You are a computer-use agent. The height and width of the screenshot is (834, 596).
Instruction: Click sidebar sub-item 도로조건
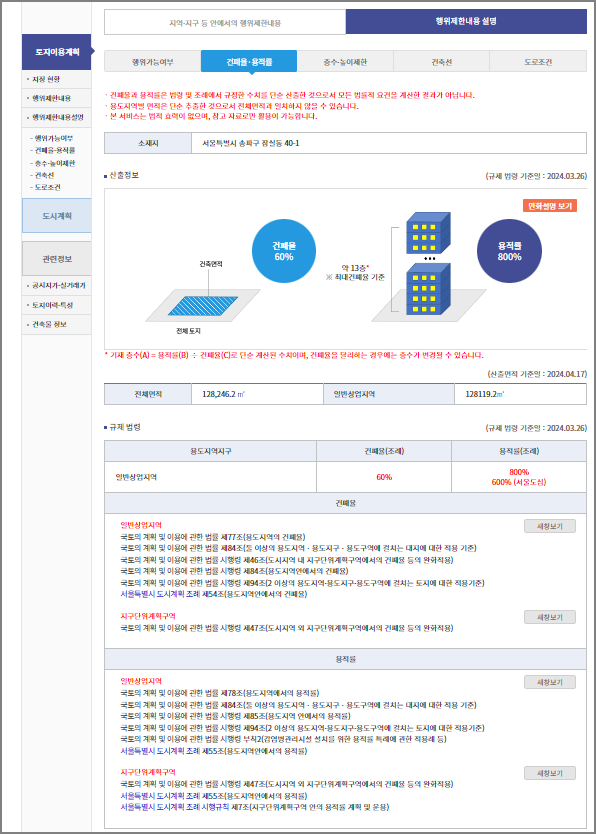coord(45,187)
